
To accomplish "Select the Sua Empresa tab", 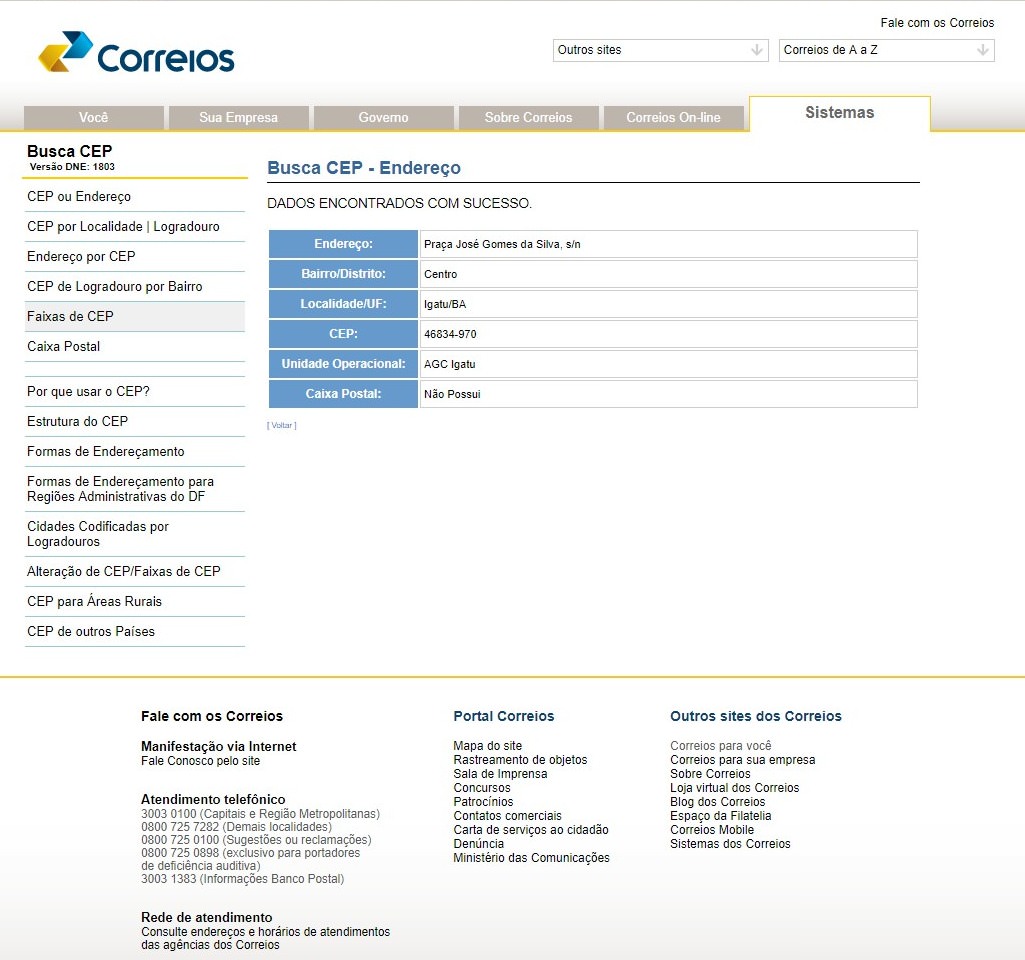I will [238, 118].
